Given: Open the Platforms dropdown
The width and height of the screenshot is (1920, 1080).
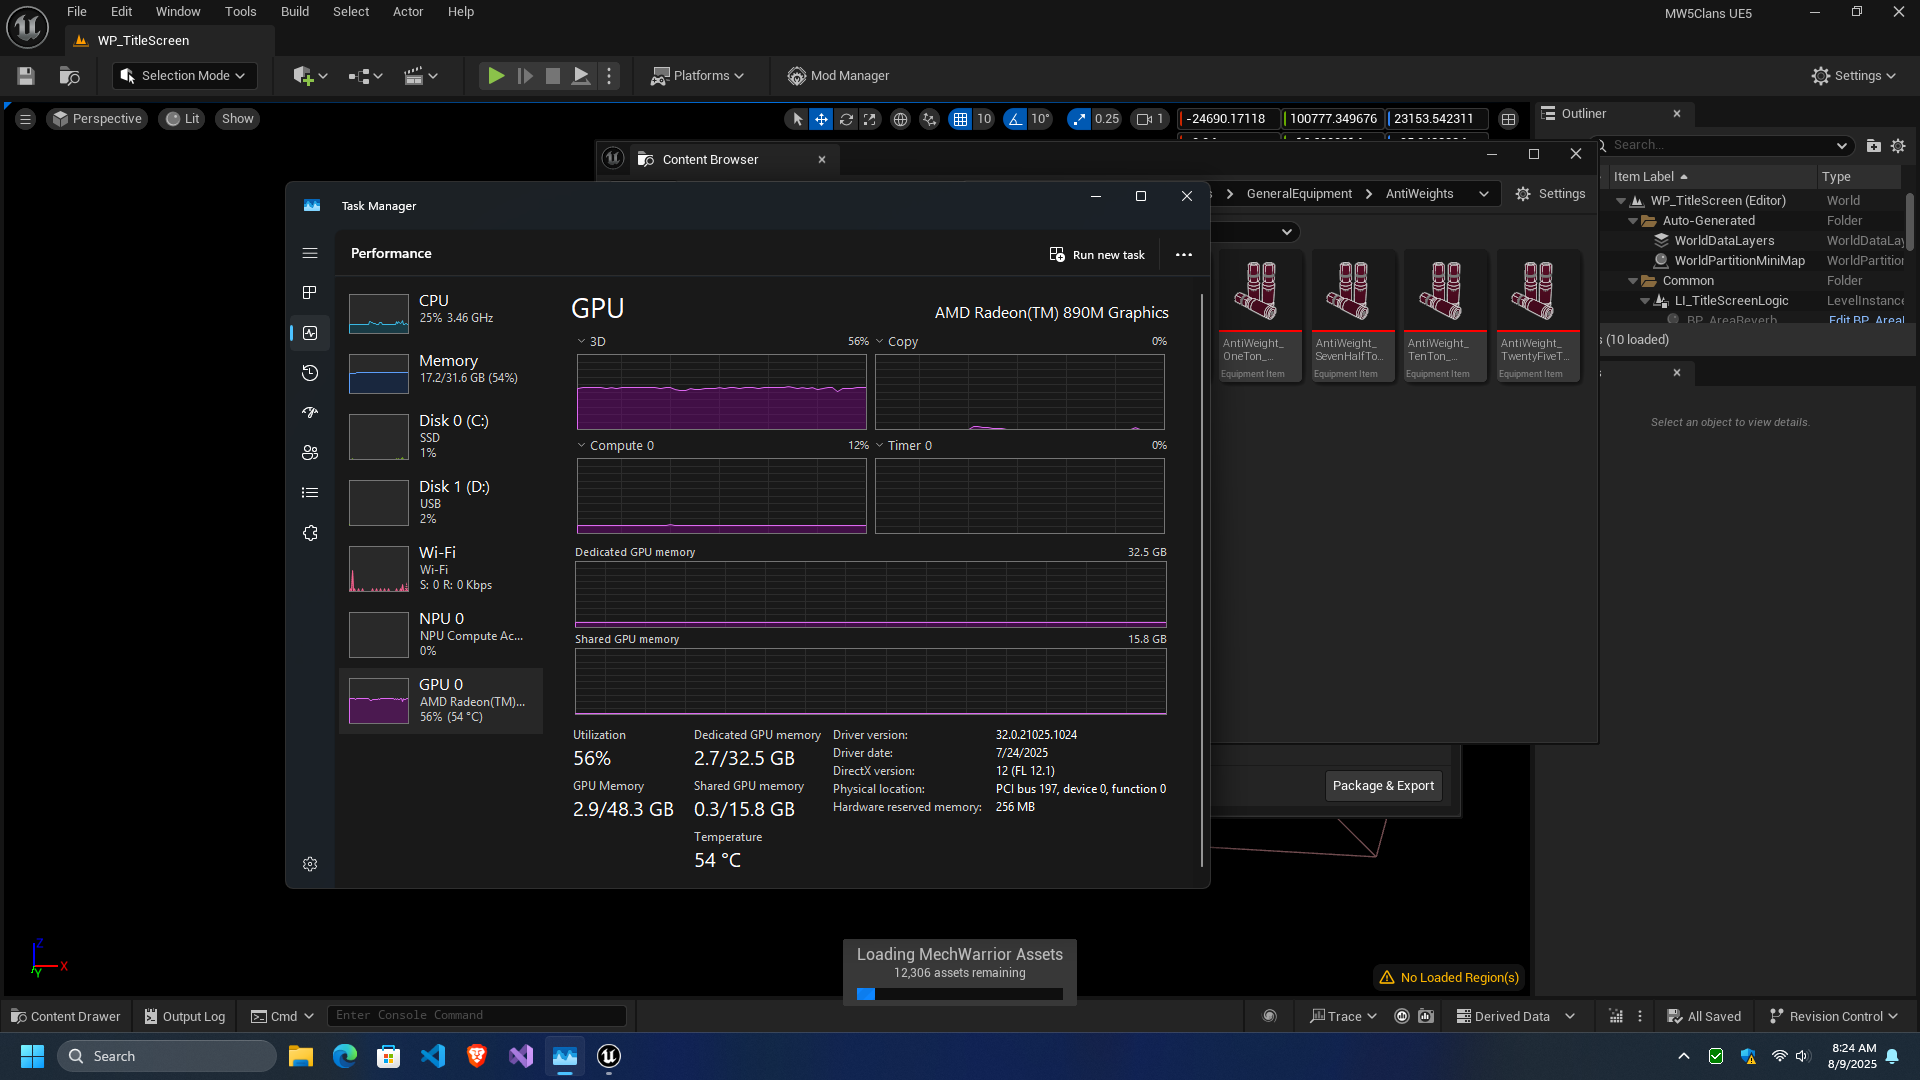Looking at the screenshot, I should (x=698, y=76).
